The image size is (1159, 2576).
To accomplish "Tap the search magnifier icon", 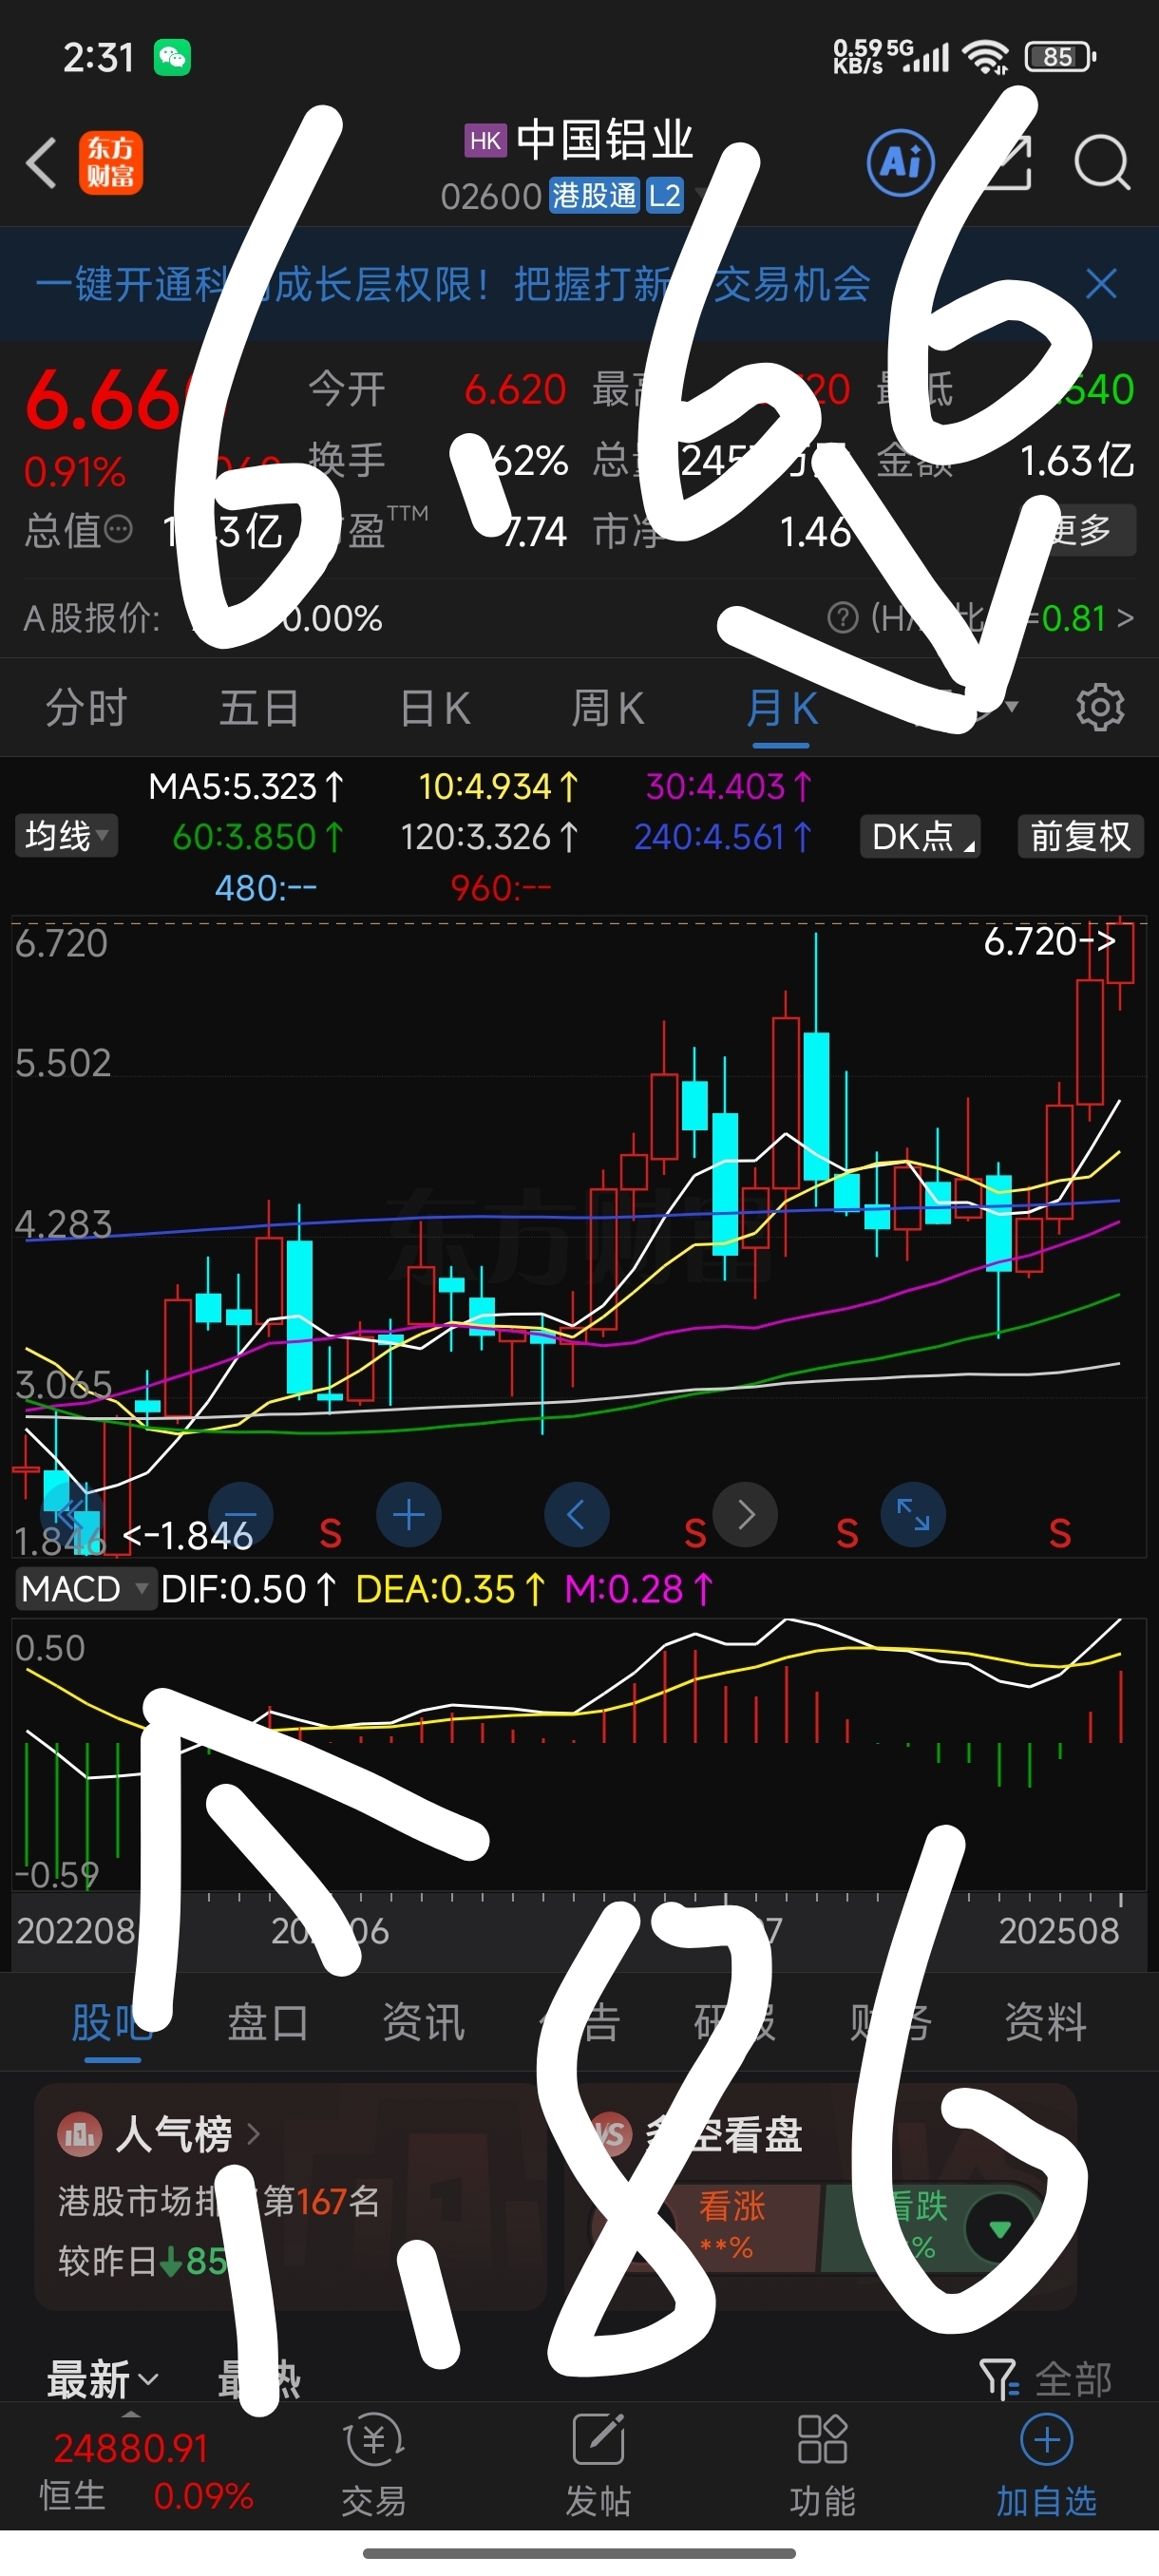I will pyautogui.click(x=1102, y=162).
